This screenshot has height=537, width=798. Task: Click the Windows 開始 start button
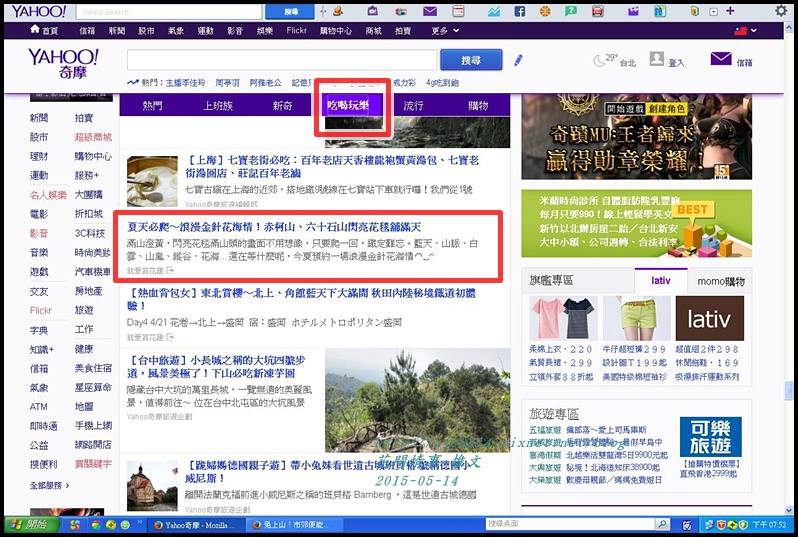click(x=31, y=524)
